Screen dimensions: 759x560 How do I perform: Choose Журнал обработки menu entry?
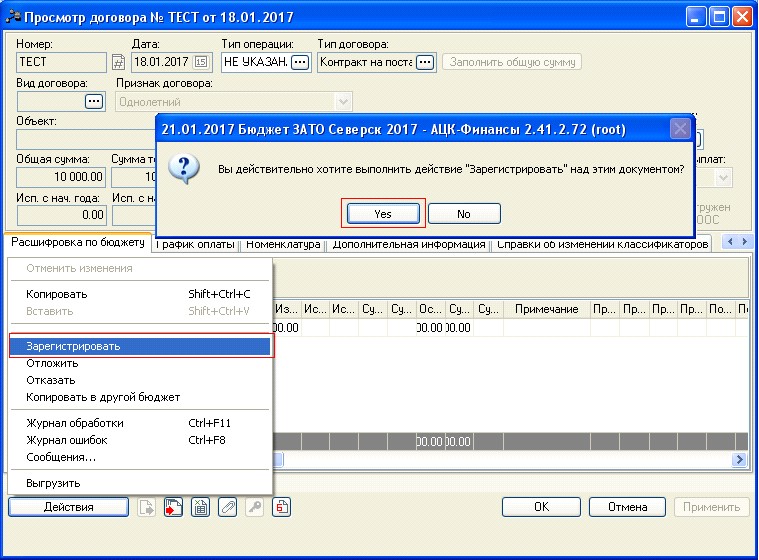point(75,423)
